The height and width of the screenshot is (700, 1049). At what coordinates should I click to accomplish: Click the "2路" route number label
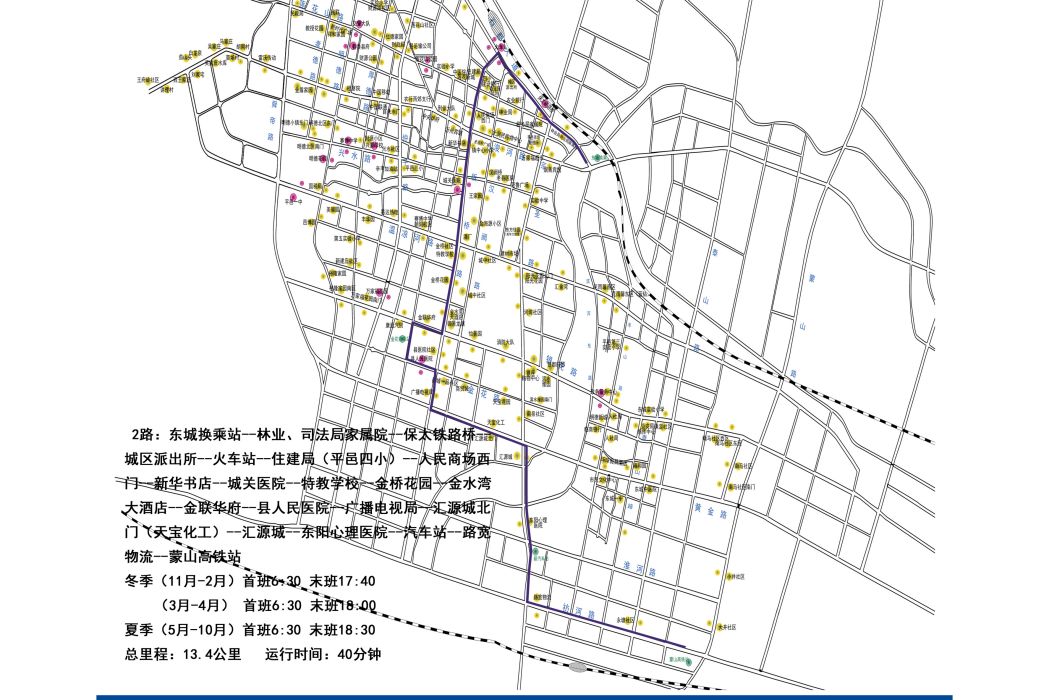[145, 435]
